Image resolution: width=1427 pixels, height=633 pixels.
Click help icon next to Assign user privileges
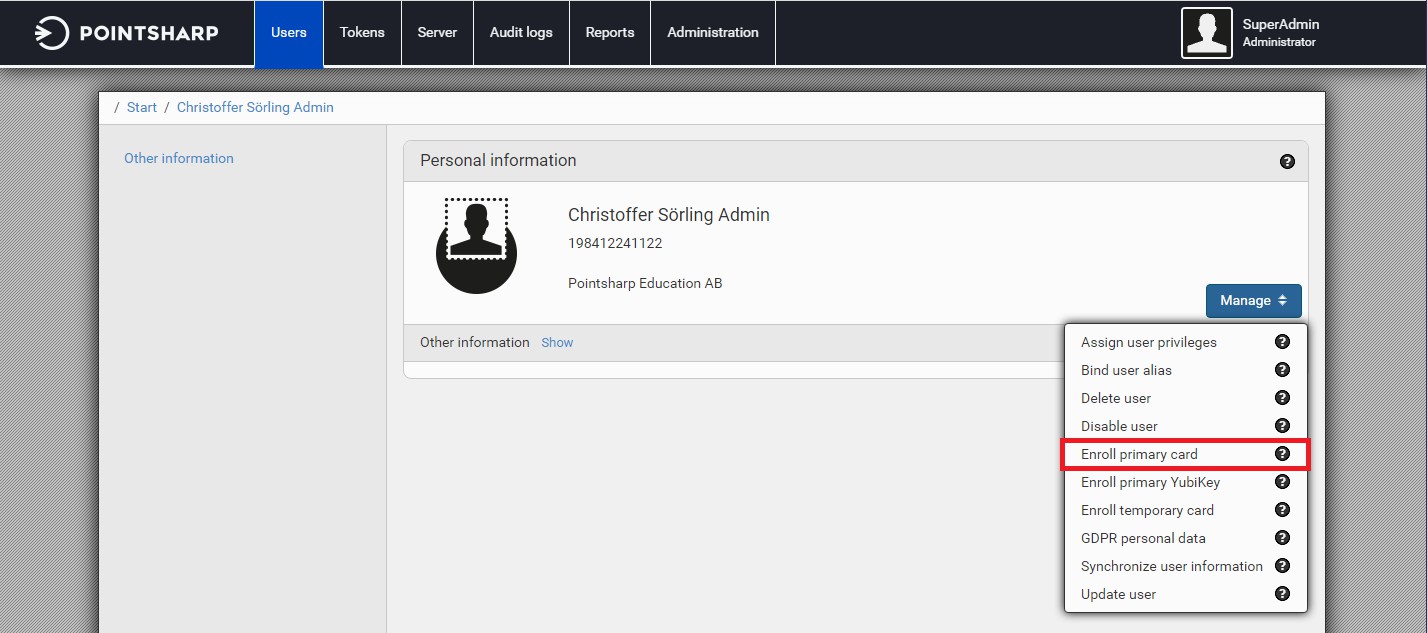[1282, 342]
